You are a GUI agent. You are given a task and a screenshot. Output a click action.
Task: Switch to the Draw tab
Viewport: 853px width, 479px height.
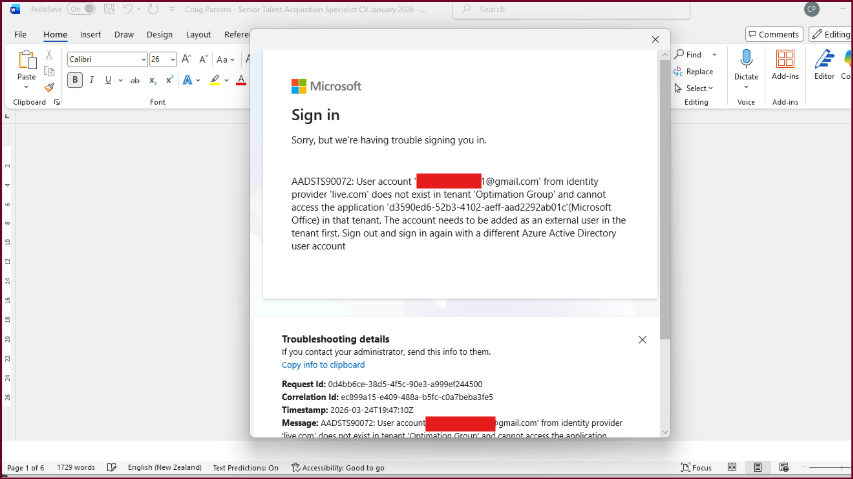pos(124,34)
